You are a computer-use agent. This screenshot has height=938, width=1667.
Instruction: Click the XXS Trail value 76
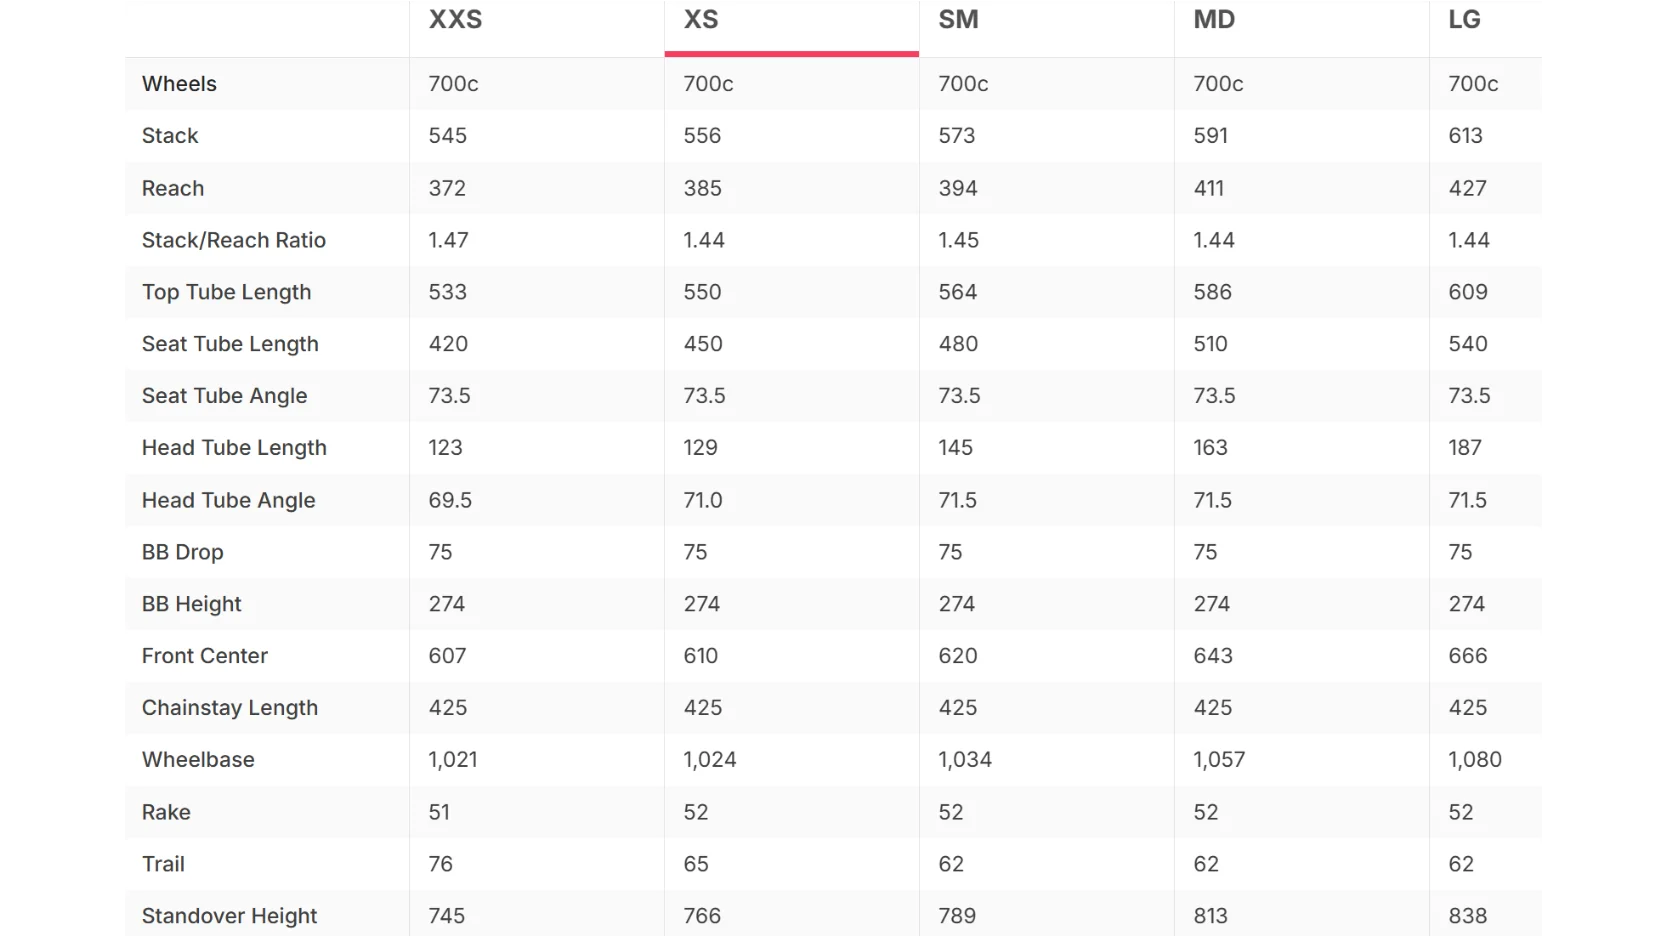pos(441,864)
